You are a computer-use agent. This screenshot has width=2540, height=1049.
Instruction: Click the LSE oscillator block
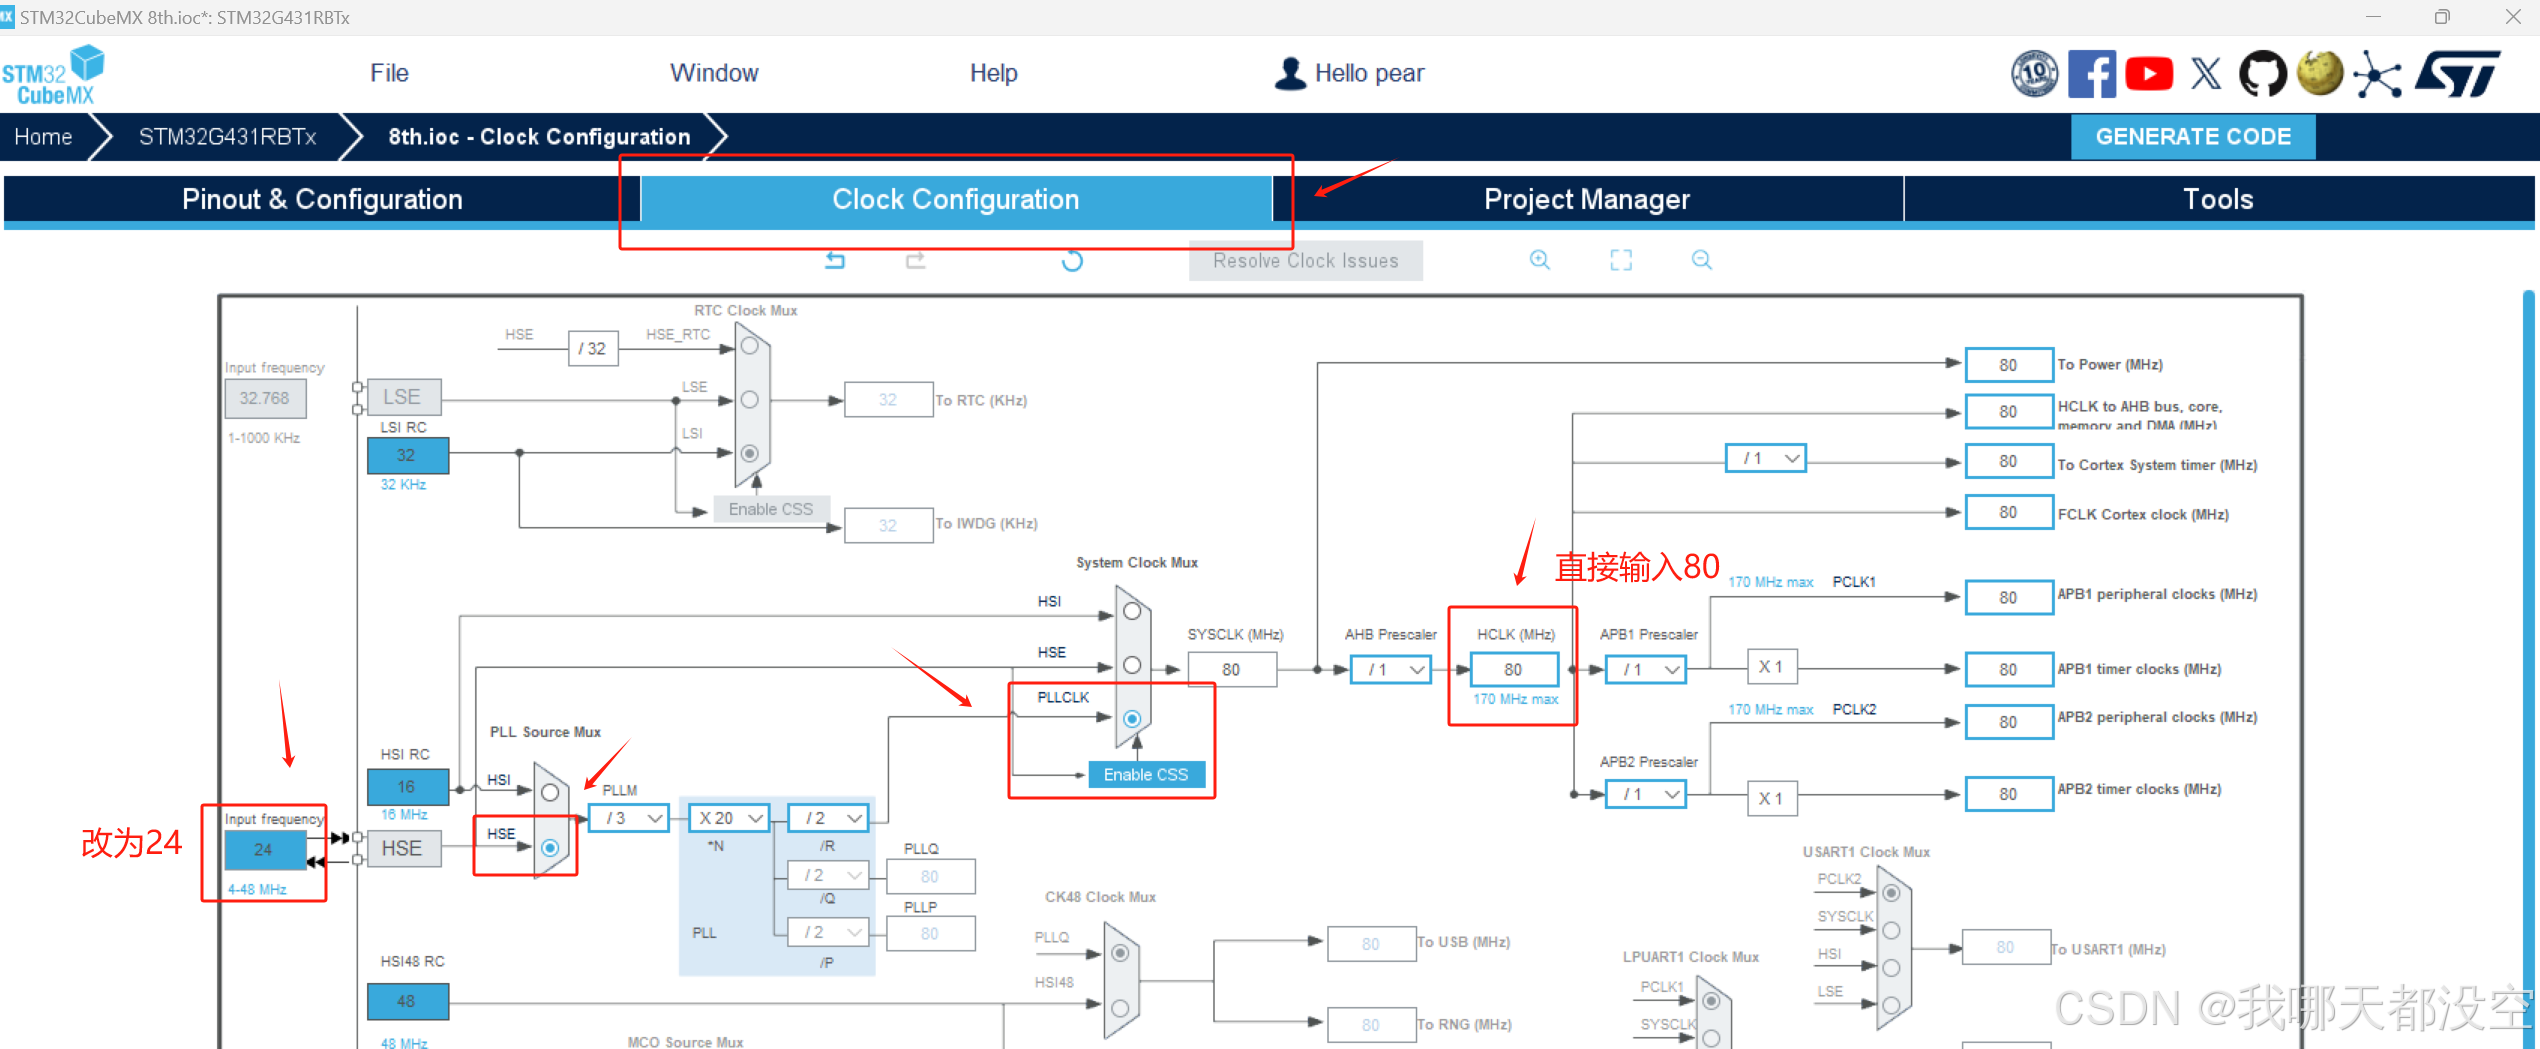[403, 397]
